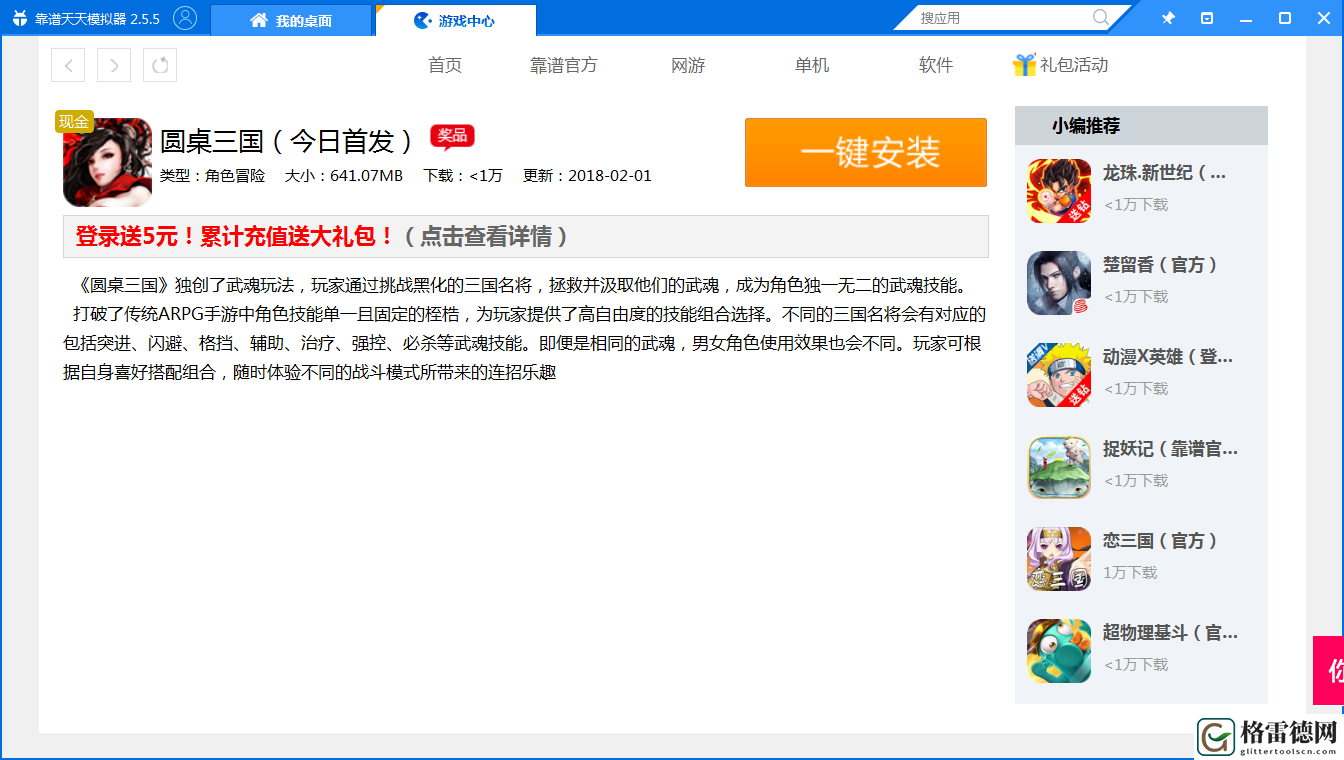Click 1万下载 under 恋三国

tap(1130, 573)
